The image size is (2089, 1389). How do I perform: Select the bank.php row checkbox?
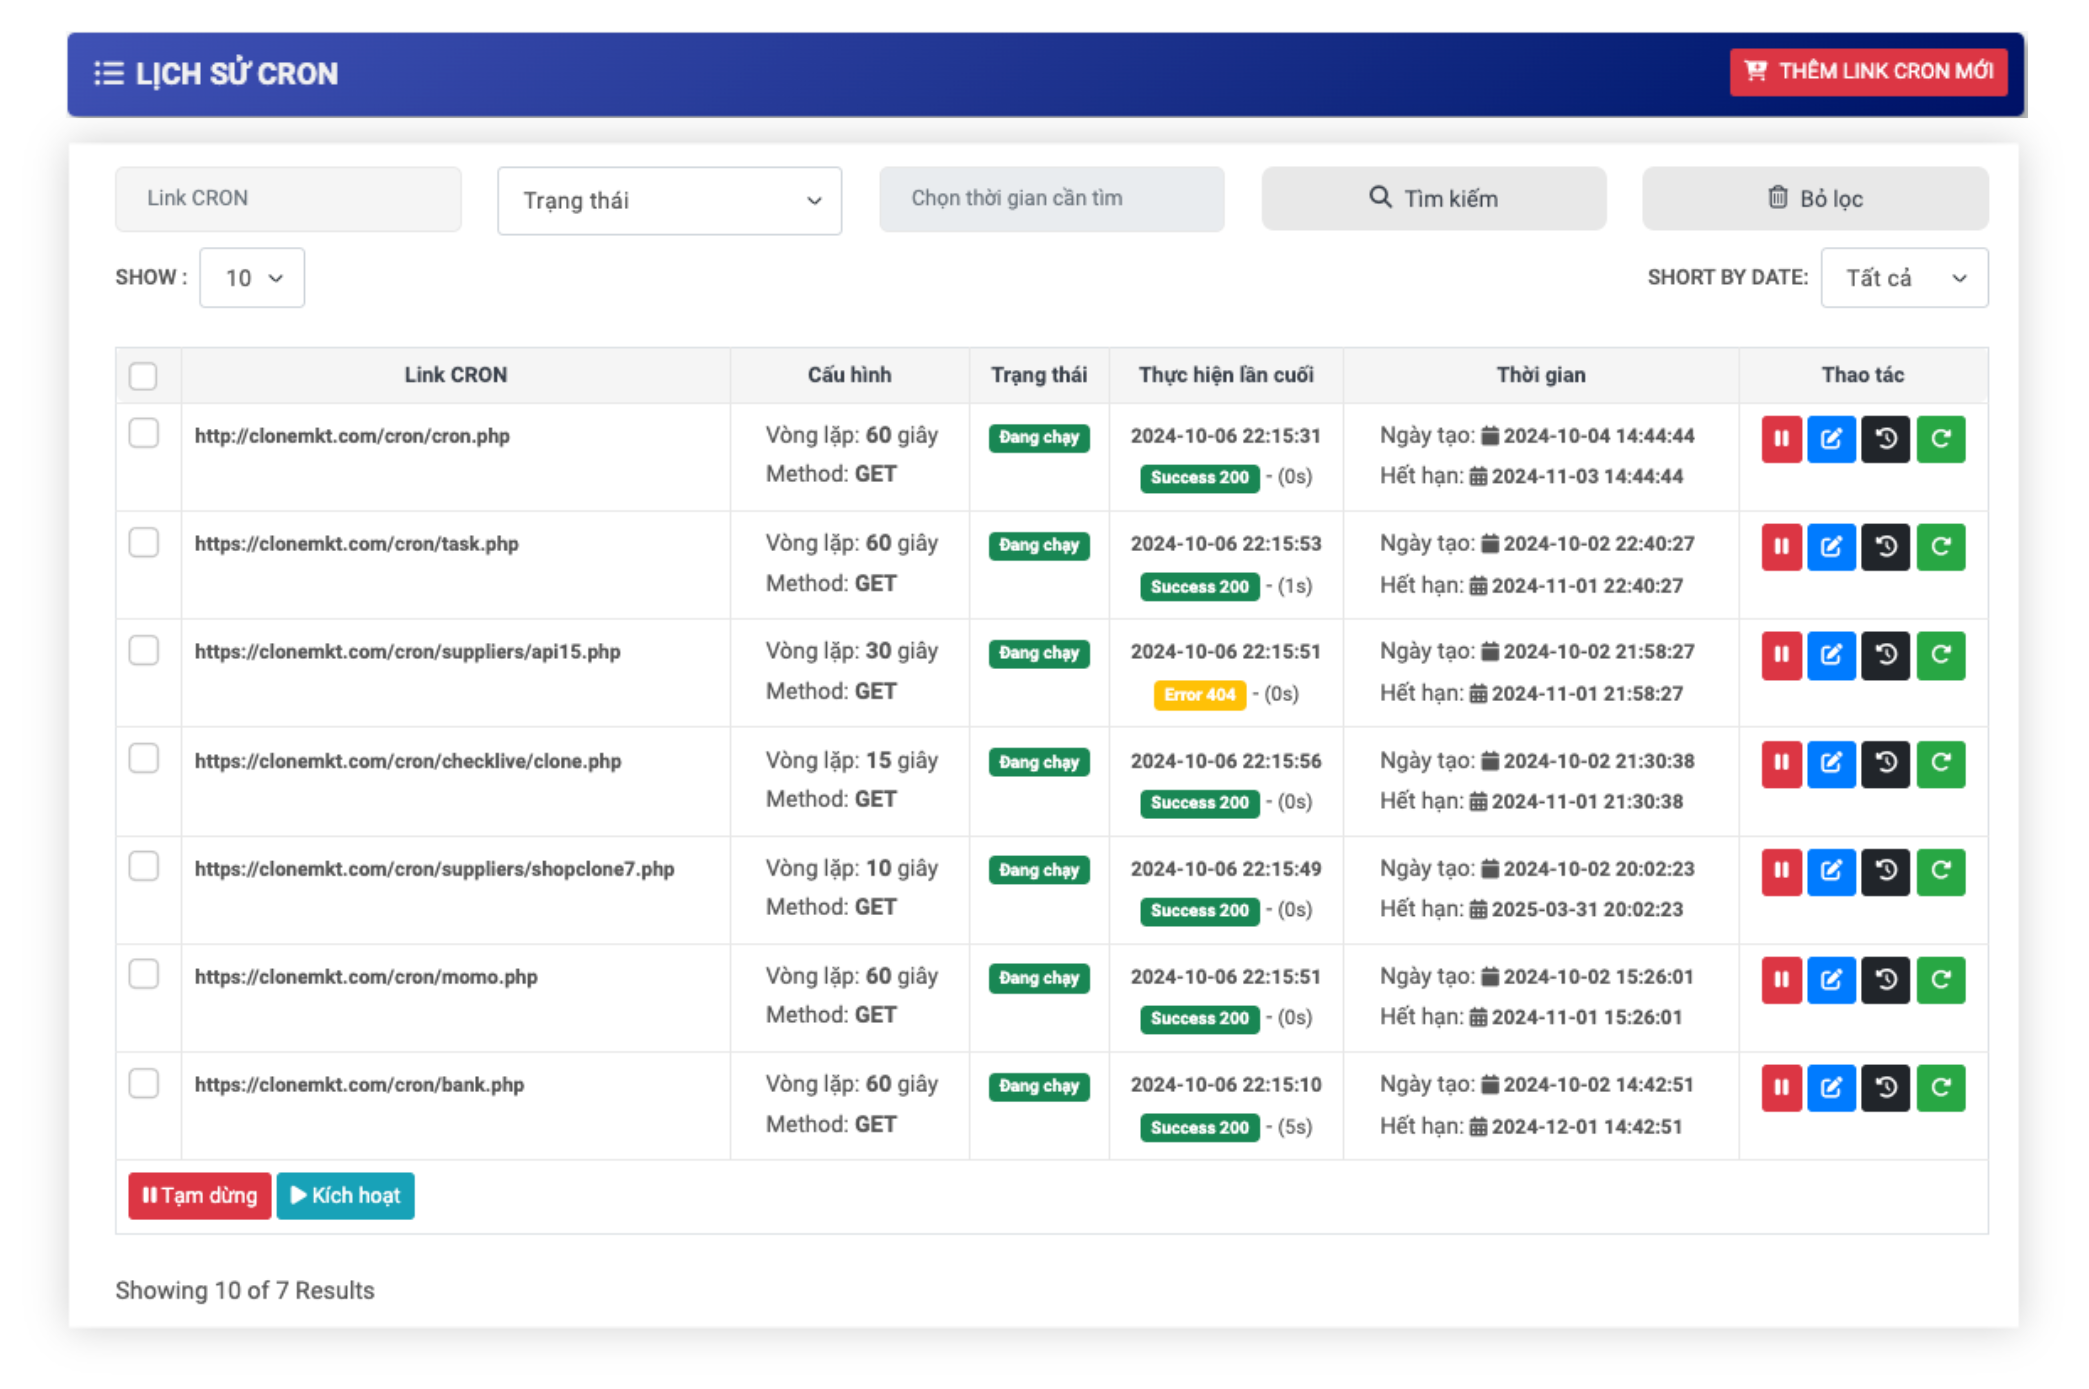point(143,1084)
